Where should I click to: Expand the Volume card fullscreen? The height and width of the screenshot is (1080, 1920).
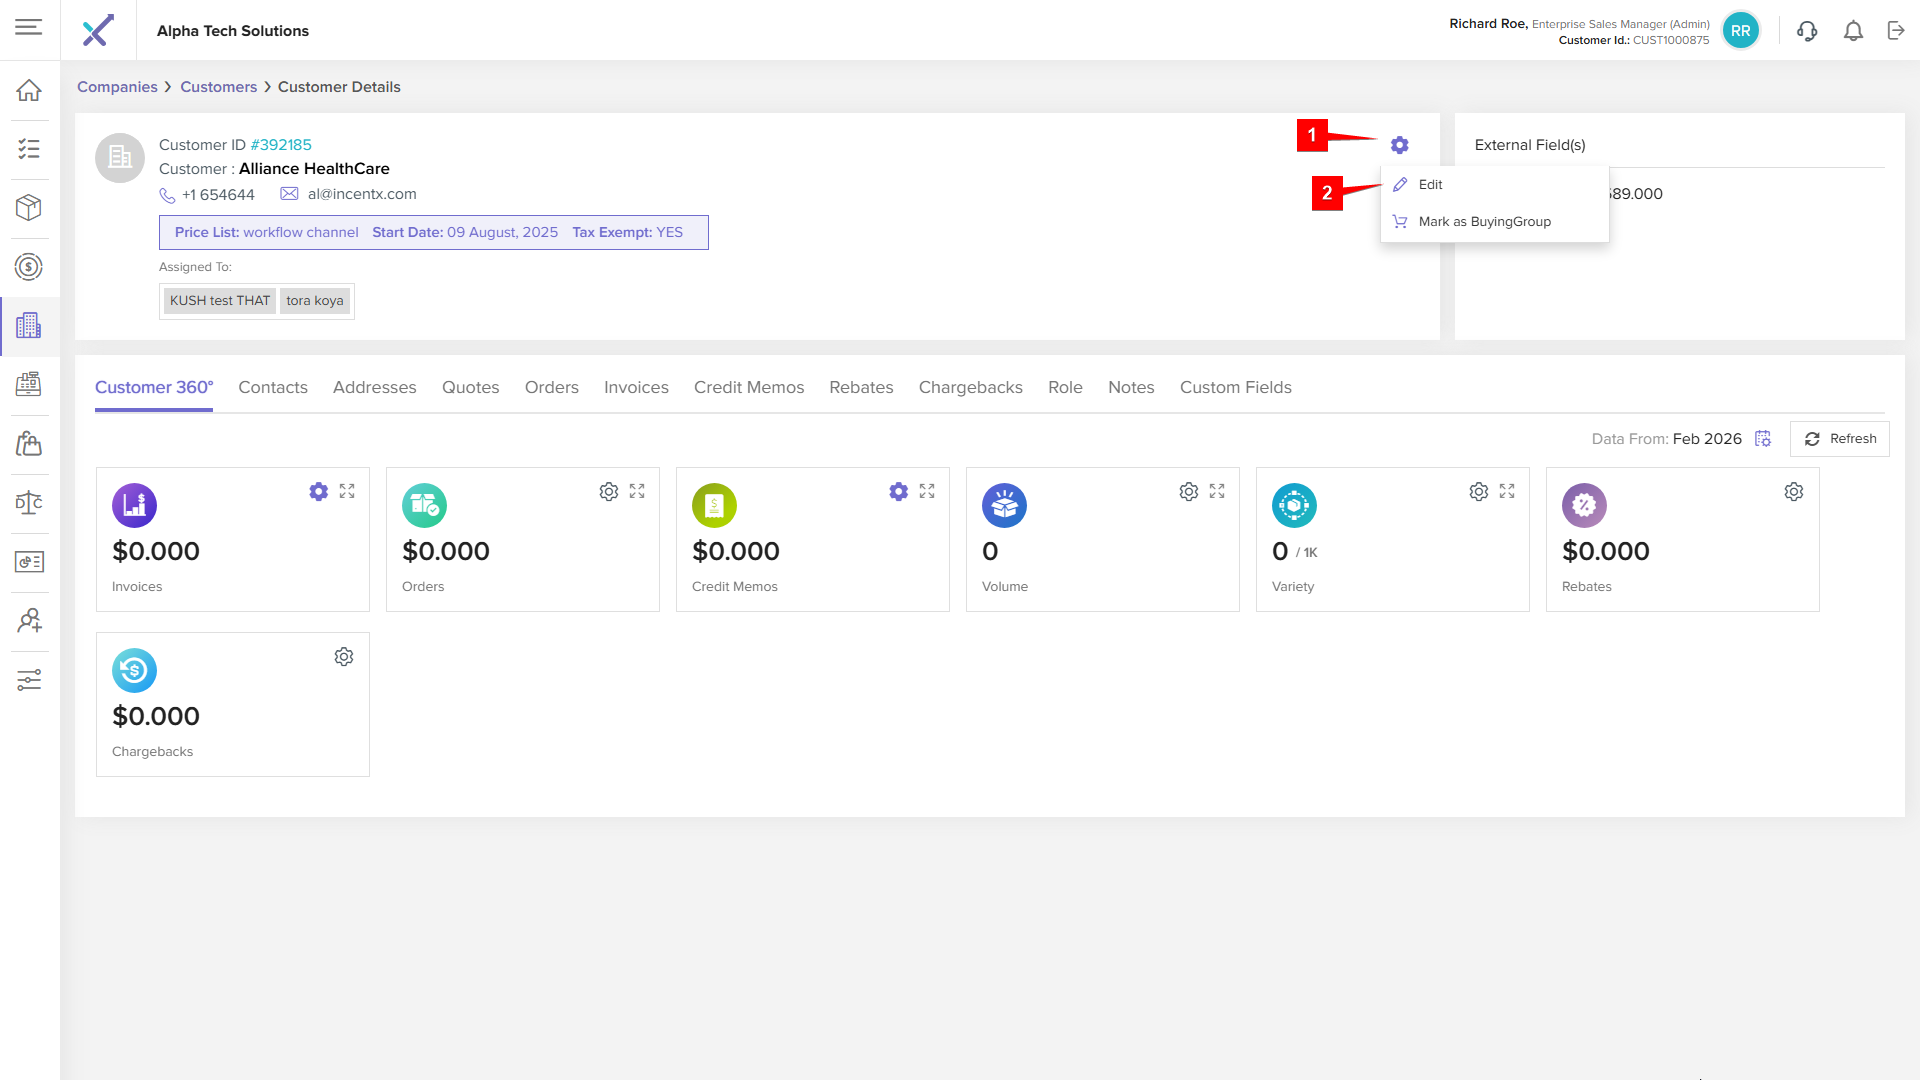(1217, 491)
